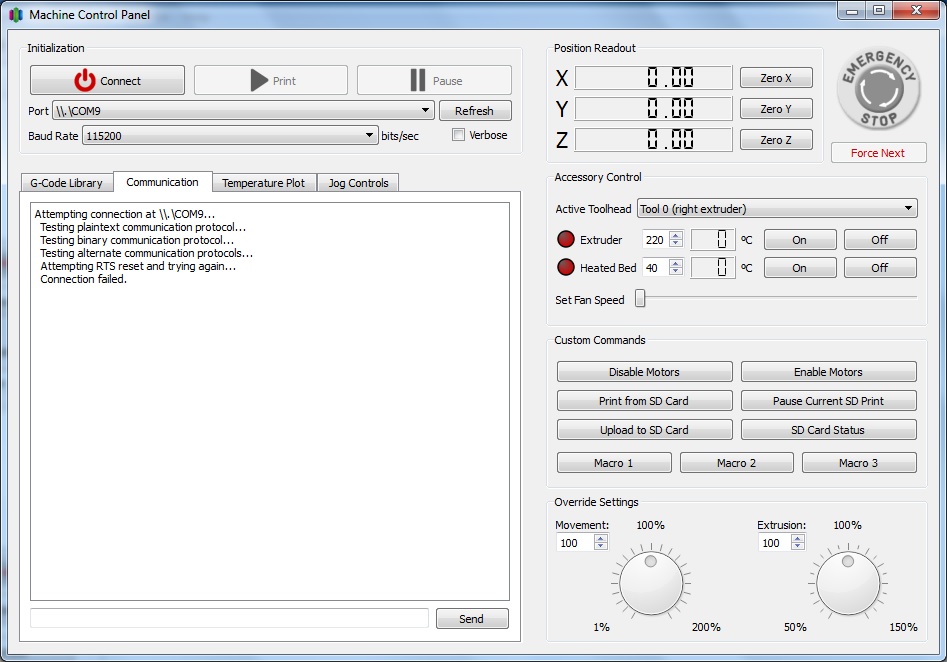Click the Set Fan Speed slider handle
The image size is (947, 662).
click(640, 298)
